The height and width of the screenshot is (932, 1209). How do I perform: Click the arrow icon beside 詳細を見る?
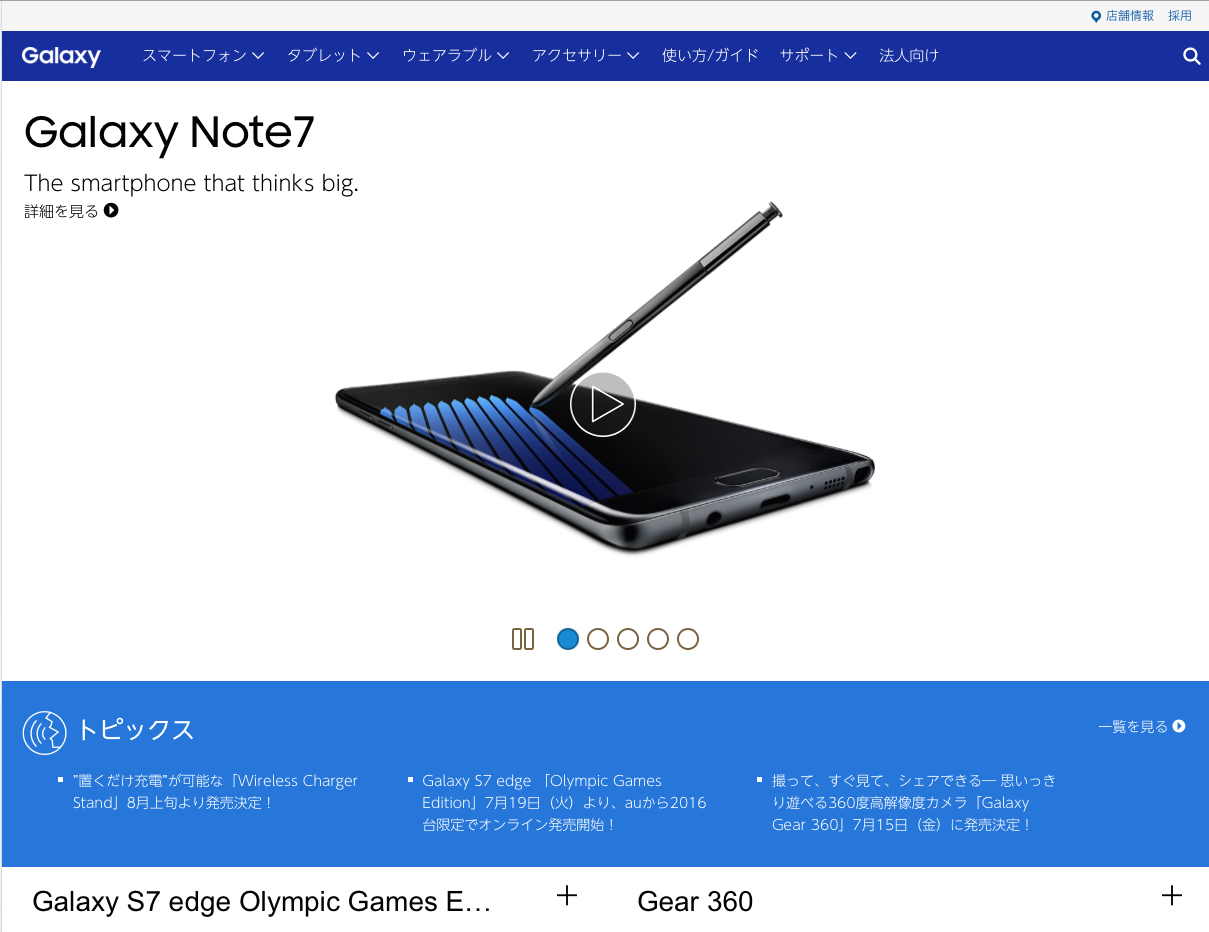tap(111, 211)
